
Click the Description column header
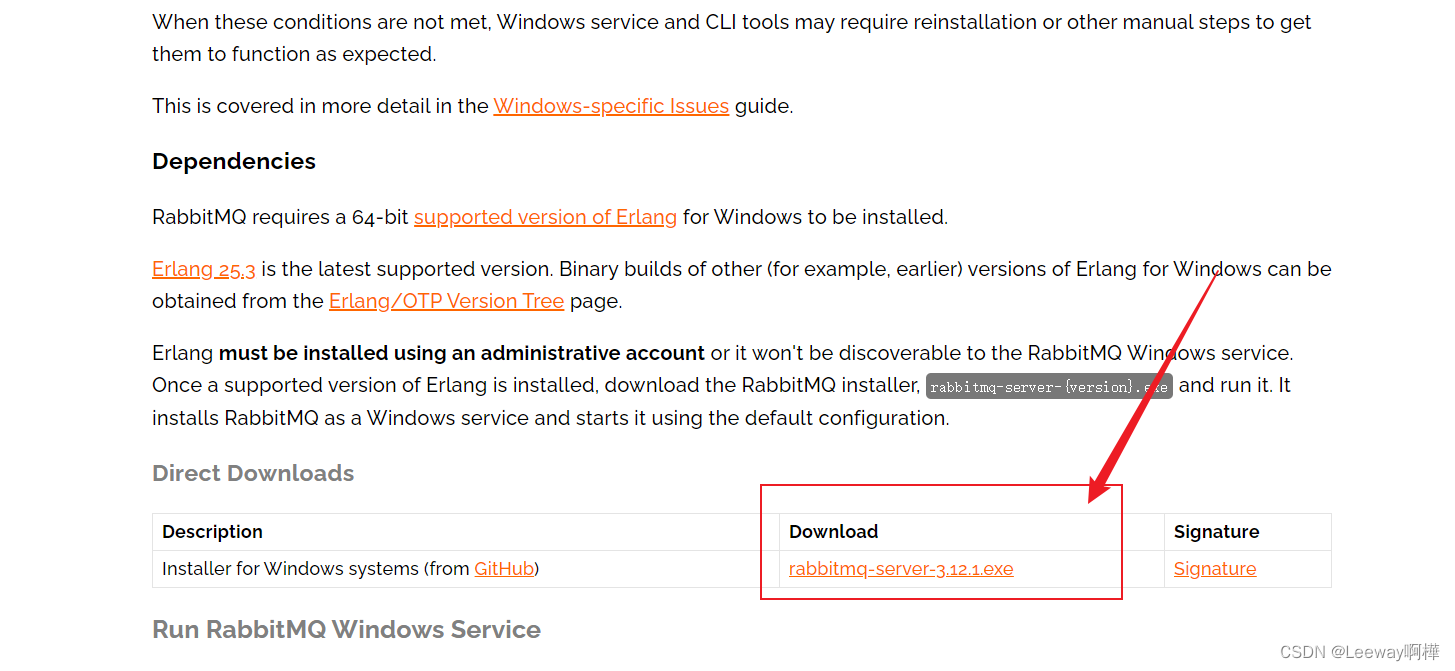[212, 532]
